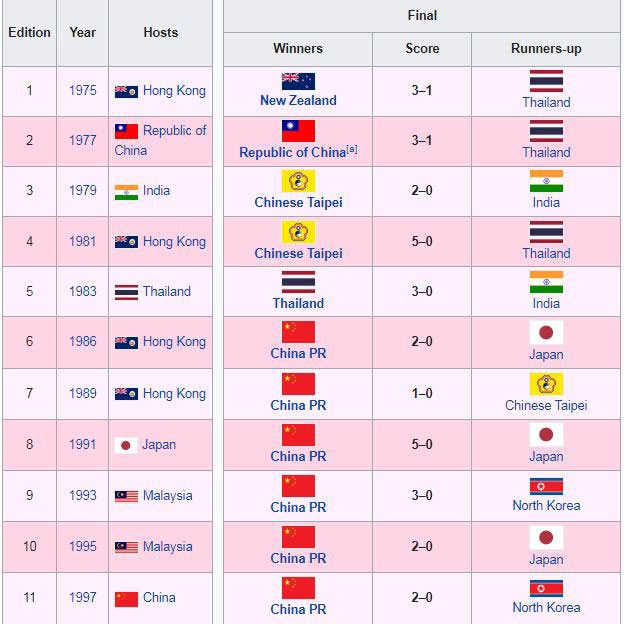The width and height of the screenshot is (624, 624).
Task: Click the Thailand flag in the 1977 runners-up cell
Action: click(546, 131)
